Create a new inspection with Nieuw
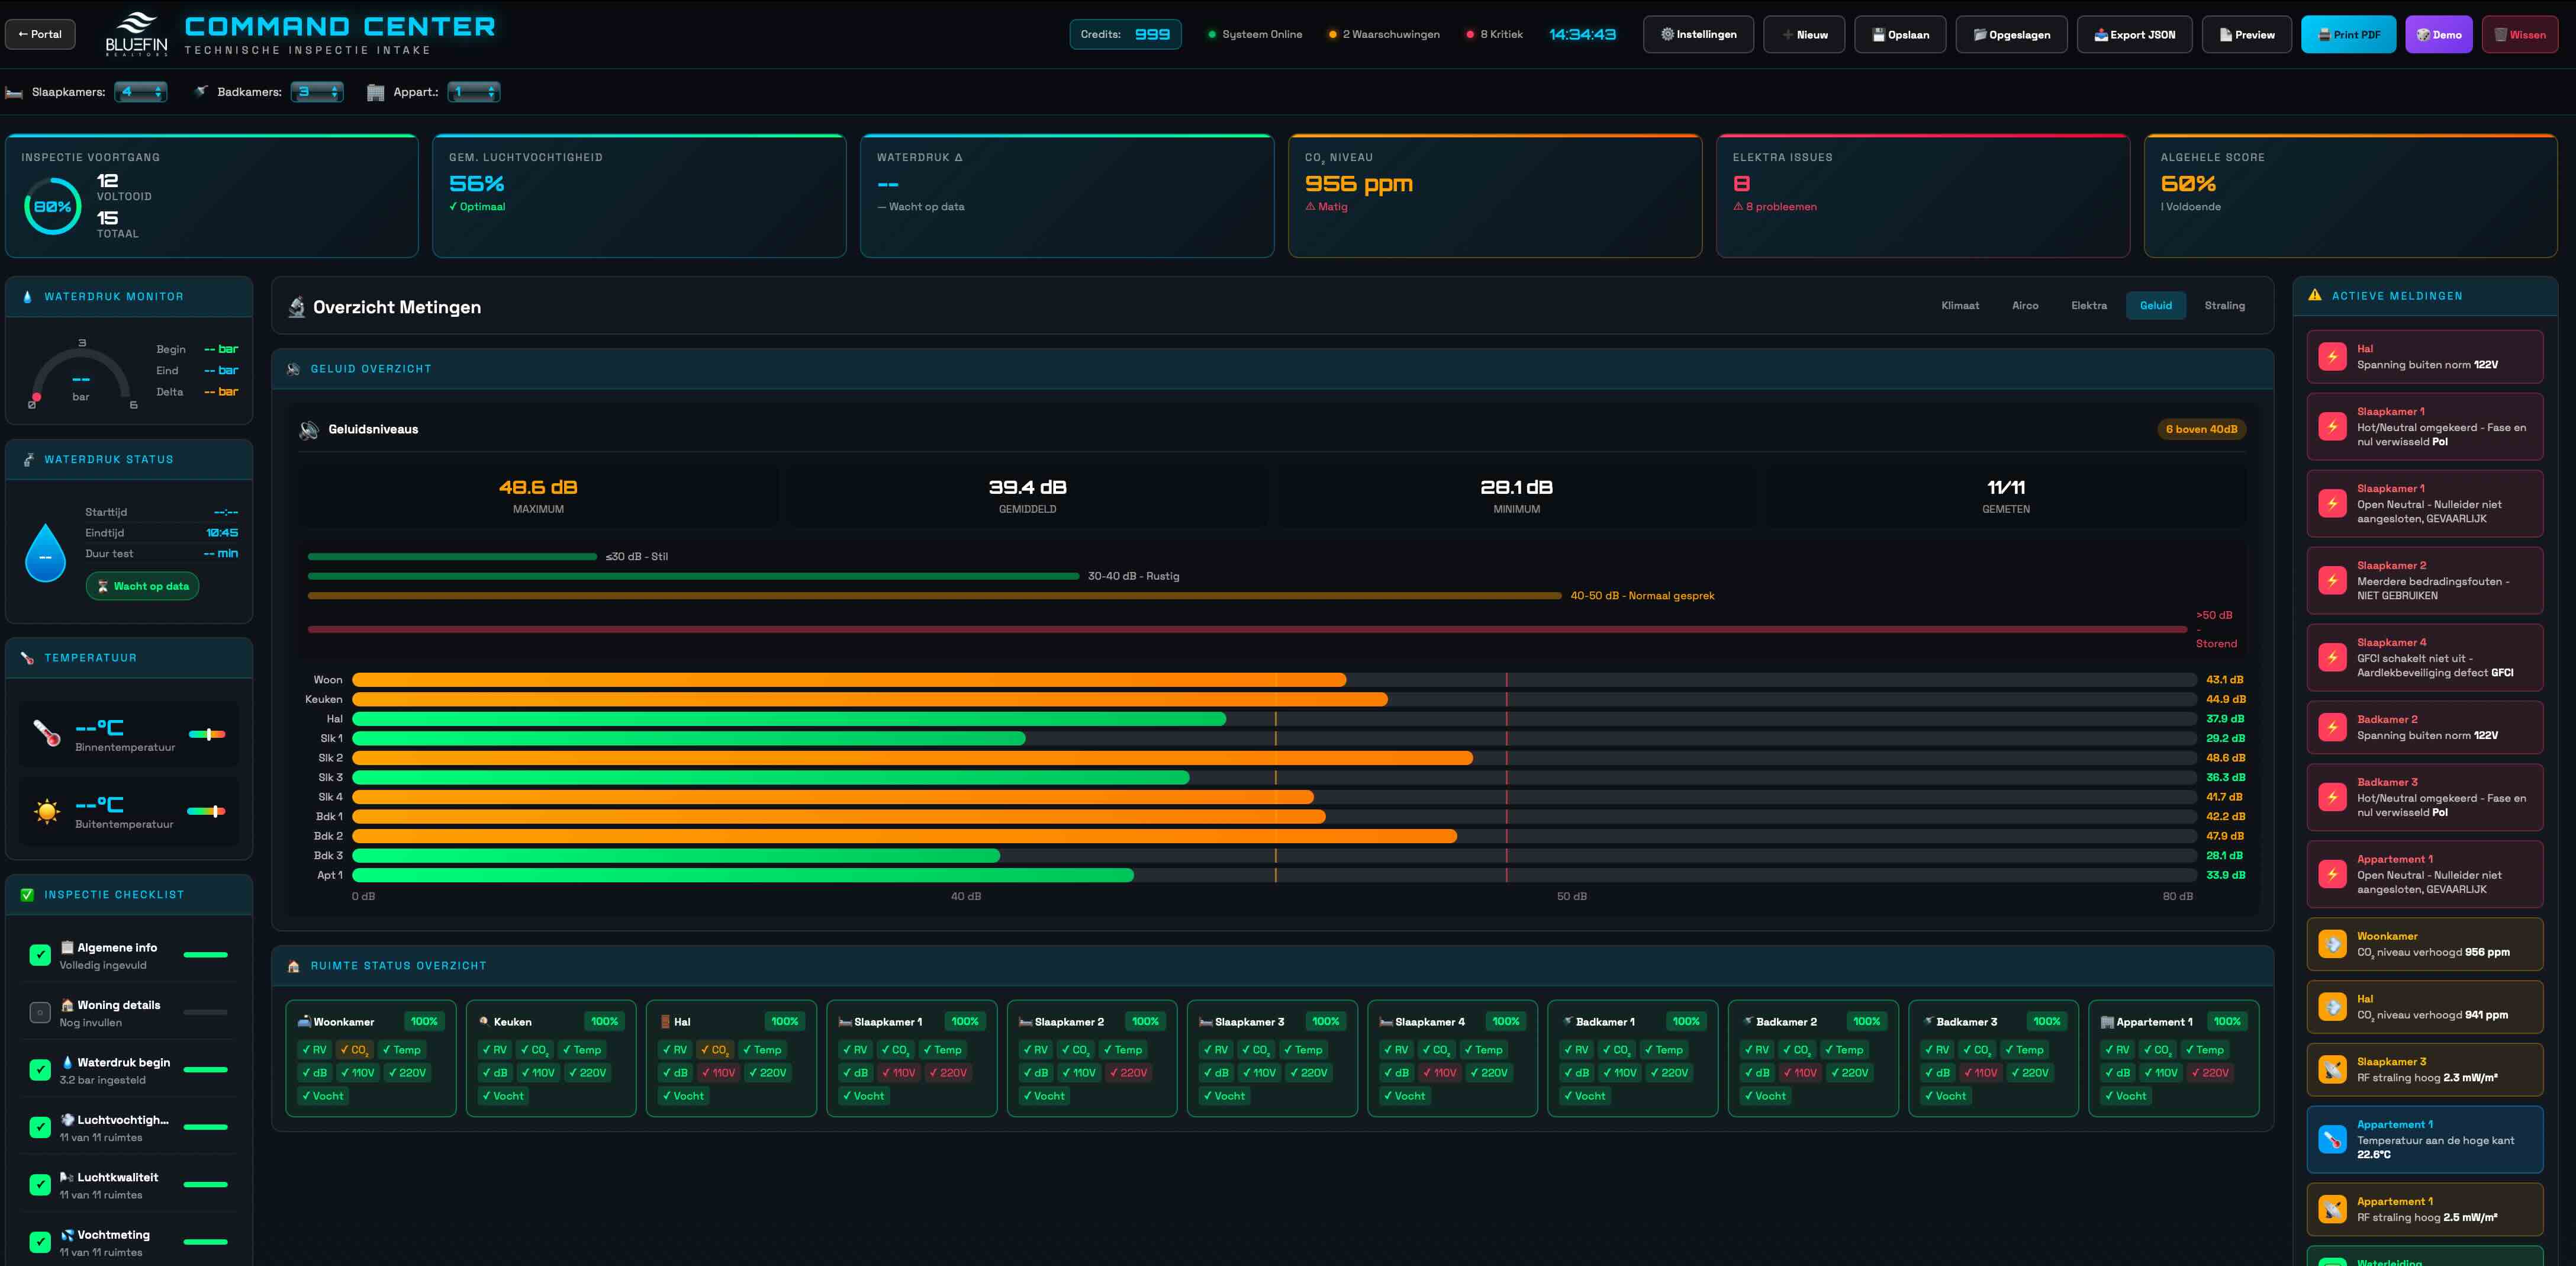 pyautogui.click(x=1804, y=34)
